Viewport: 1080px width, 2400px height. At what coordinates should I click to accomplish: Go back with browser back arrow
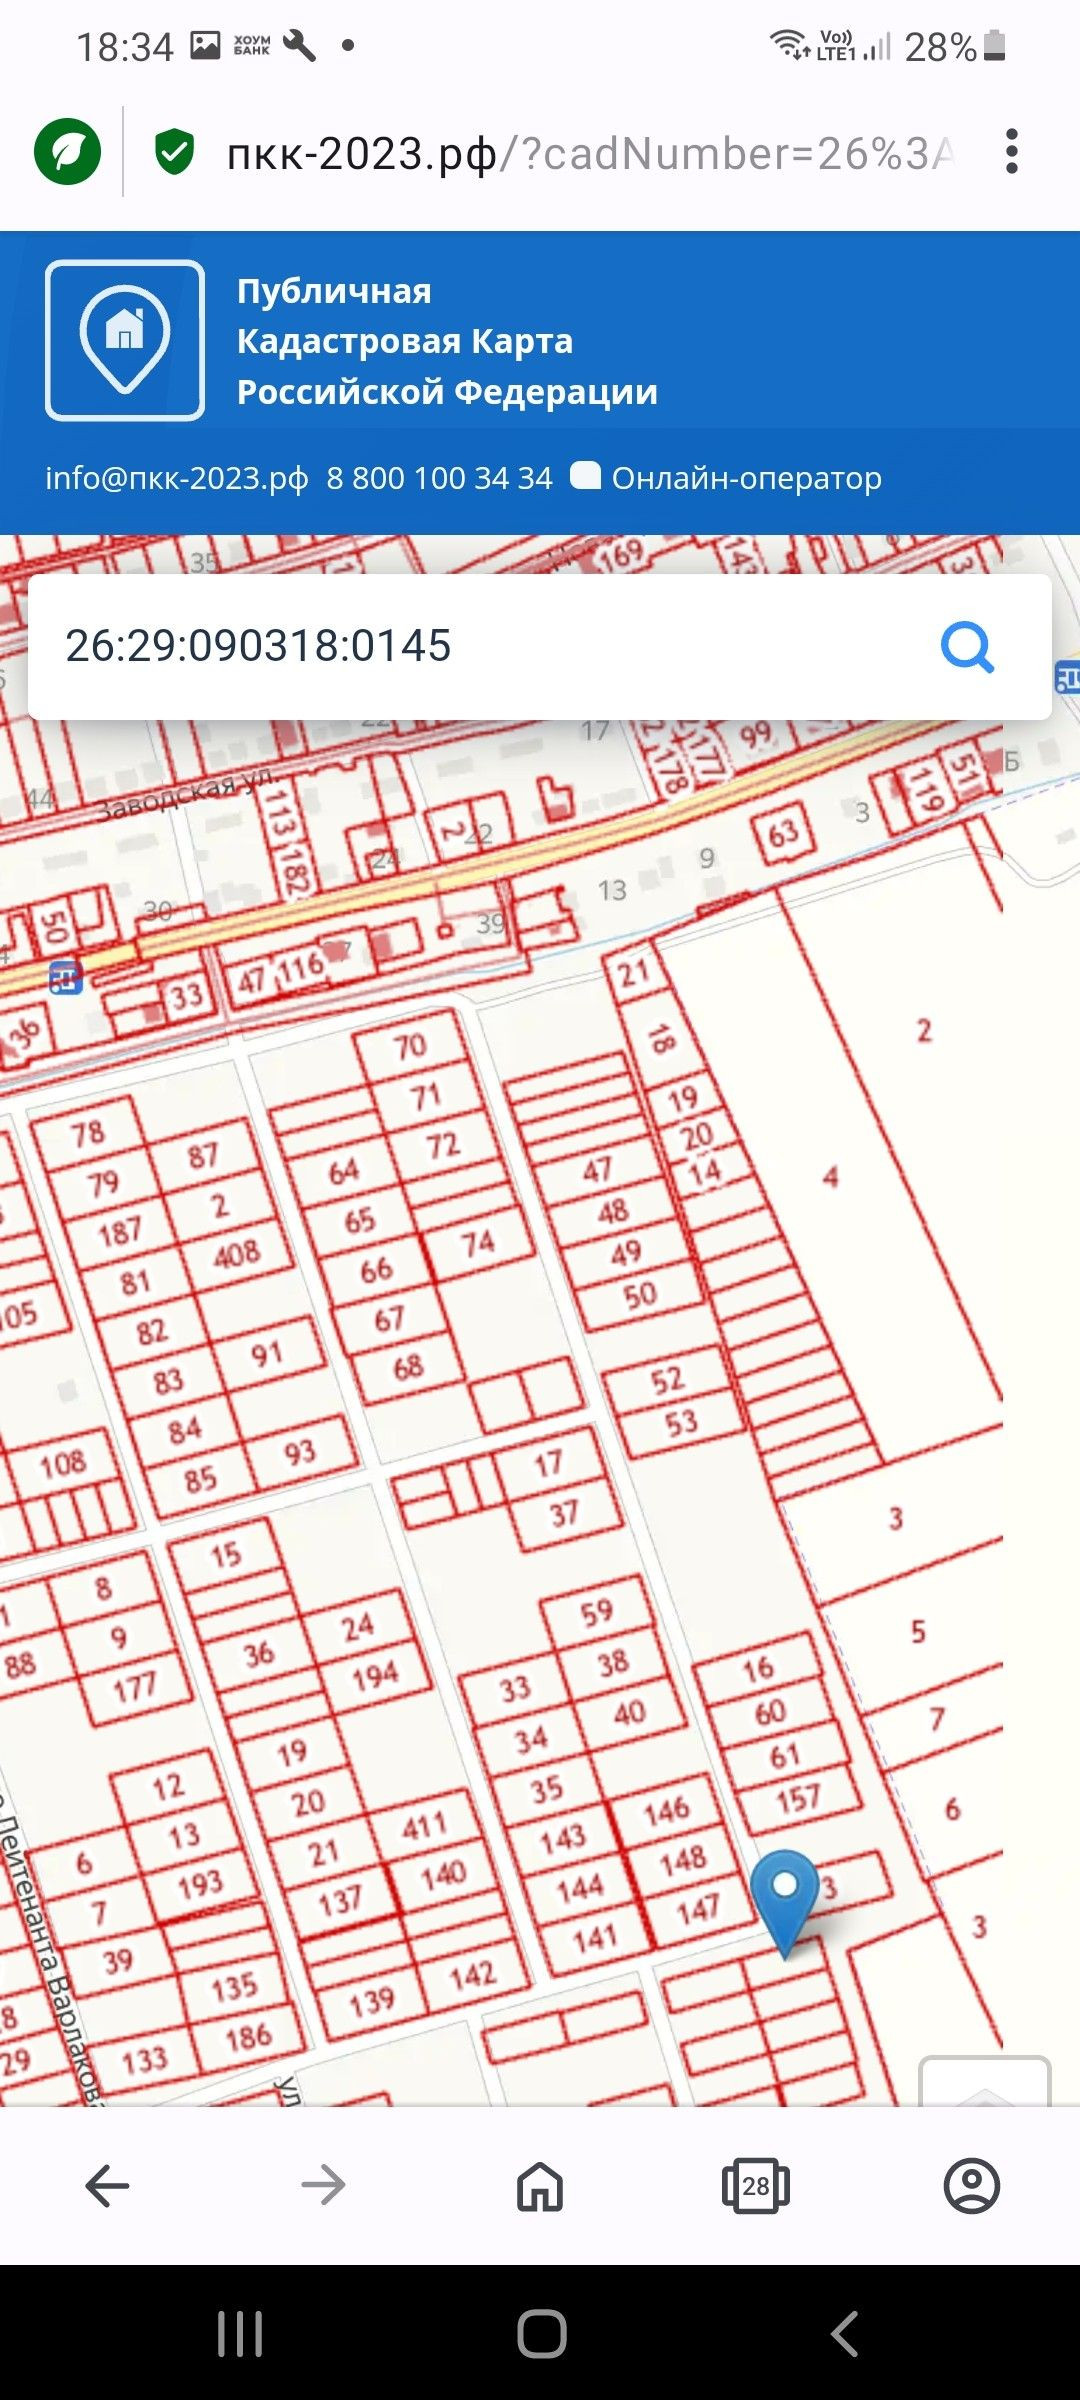107,2186
